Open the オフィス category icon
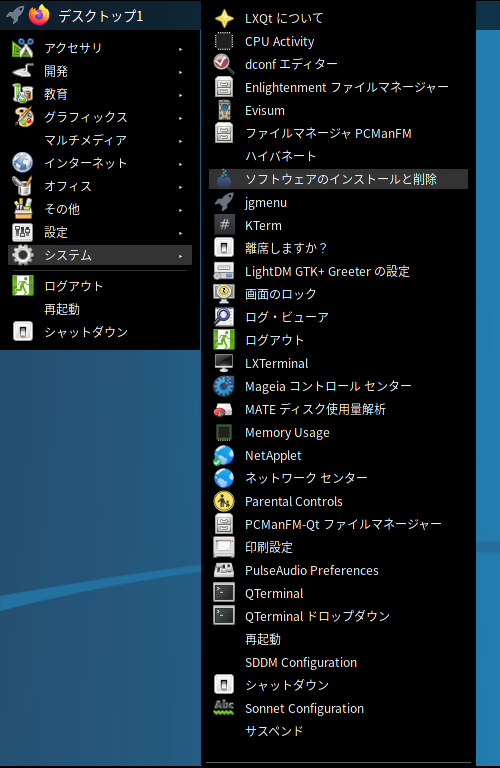The height and width of the screenshot is (768, 500). click(23, 186)
